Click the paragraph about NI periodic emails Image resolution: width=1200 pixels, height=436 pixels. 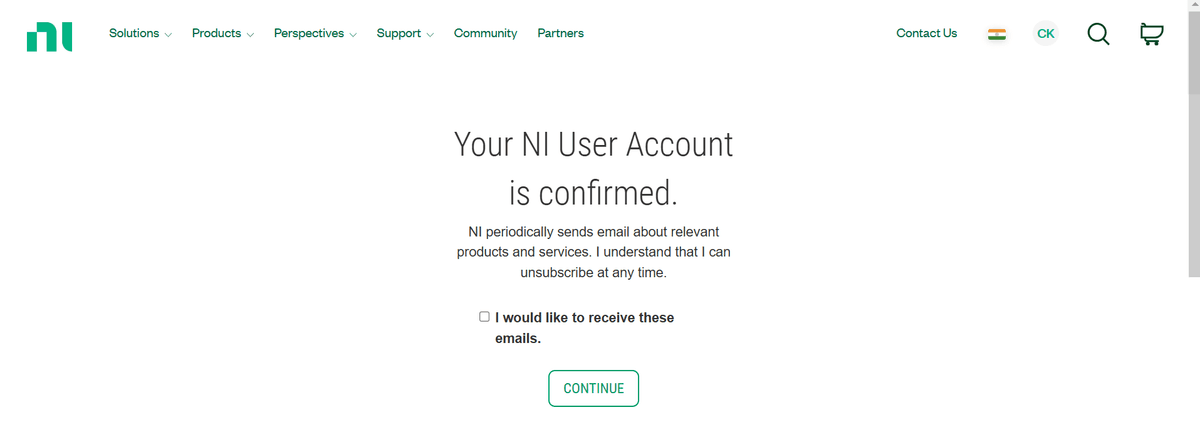593,252
